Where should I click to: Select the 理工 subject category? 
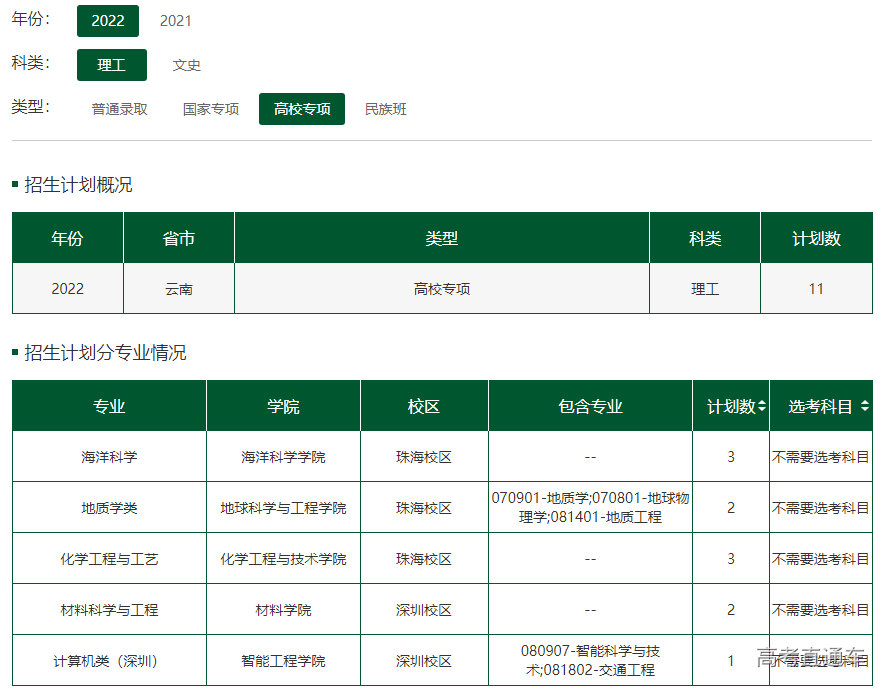click(112, 65)
